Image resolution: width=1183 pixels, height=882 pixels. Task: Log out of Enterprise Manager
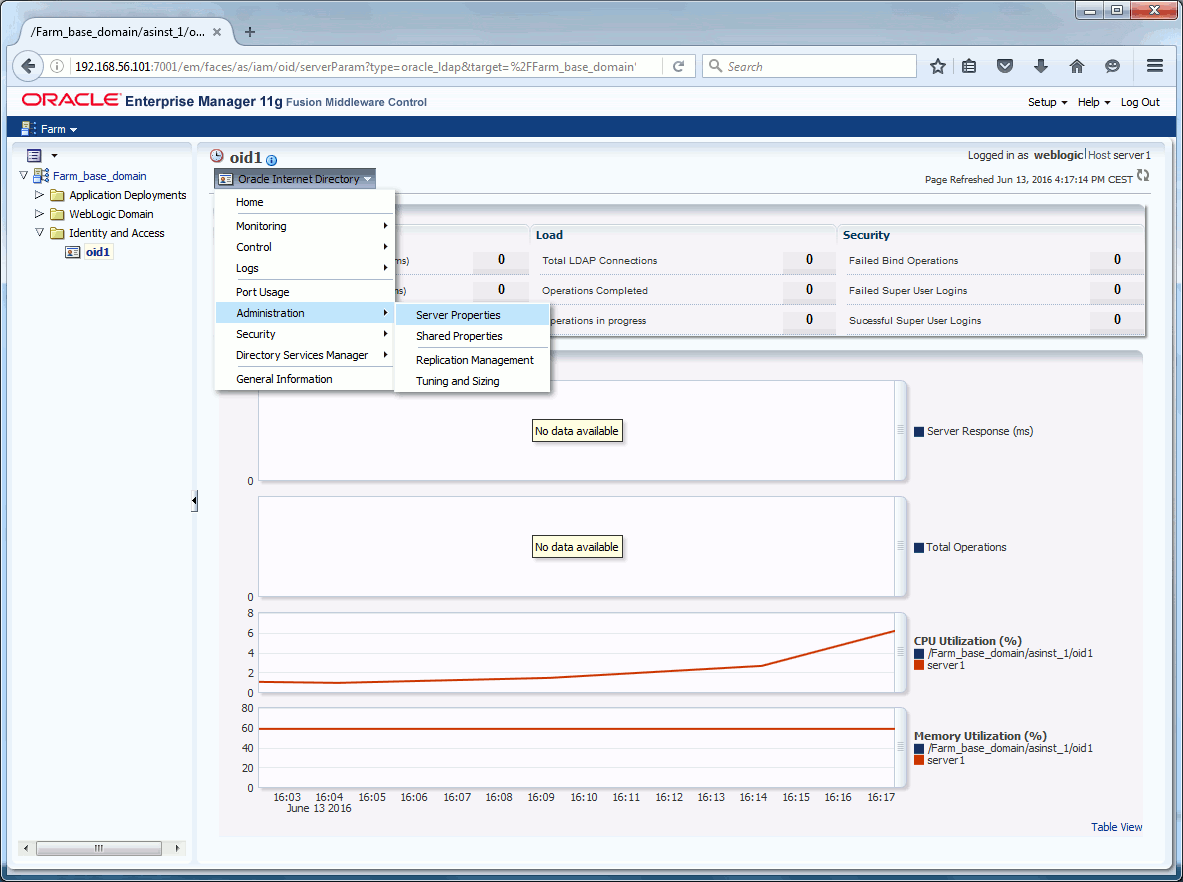[x=1140, y=102]
